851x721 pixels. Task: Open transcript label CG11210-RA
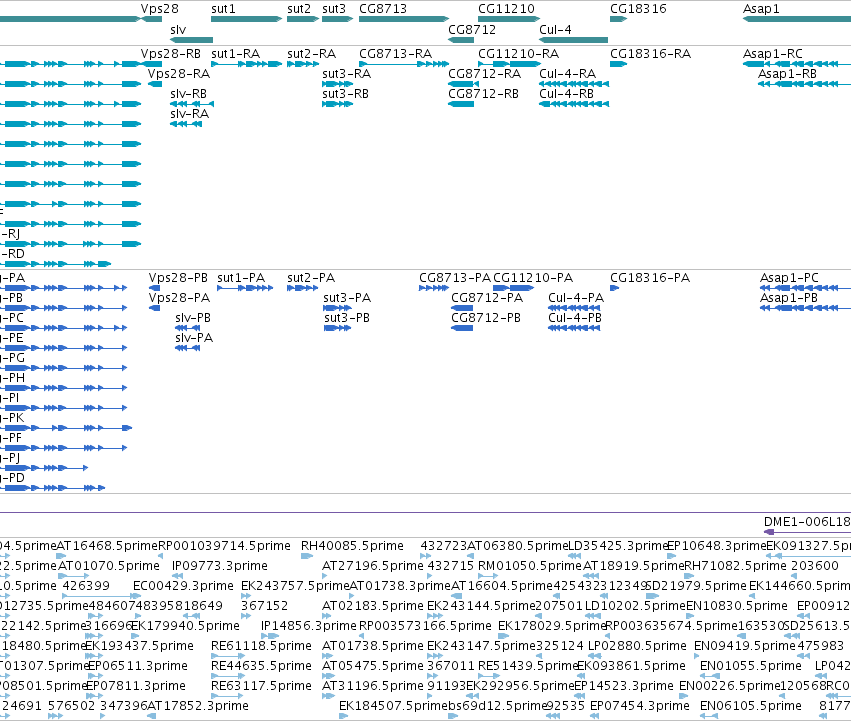518,54
